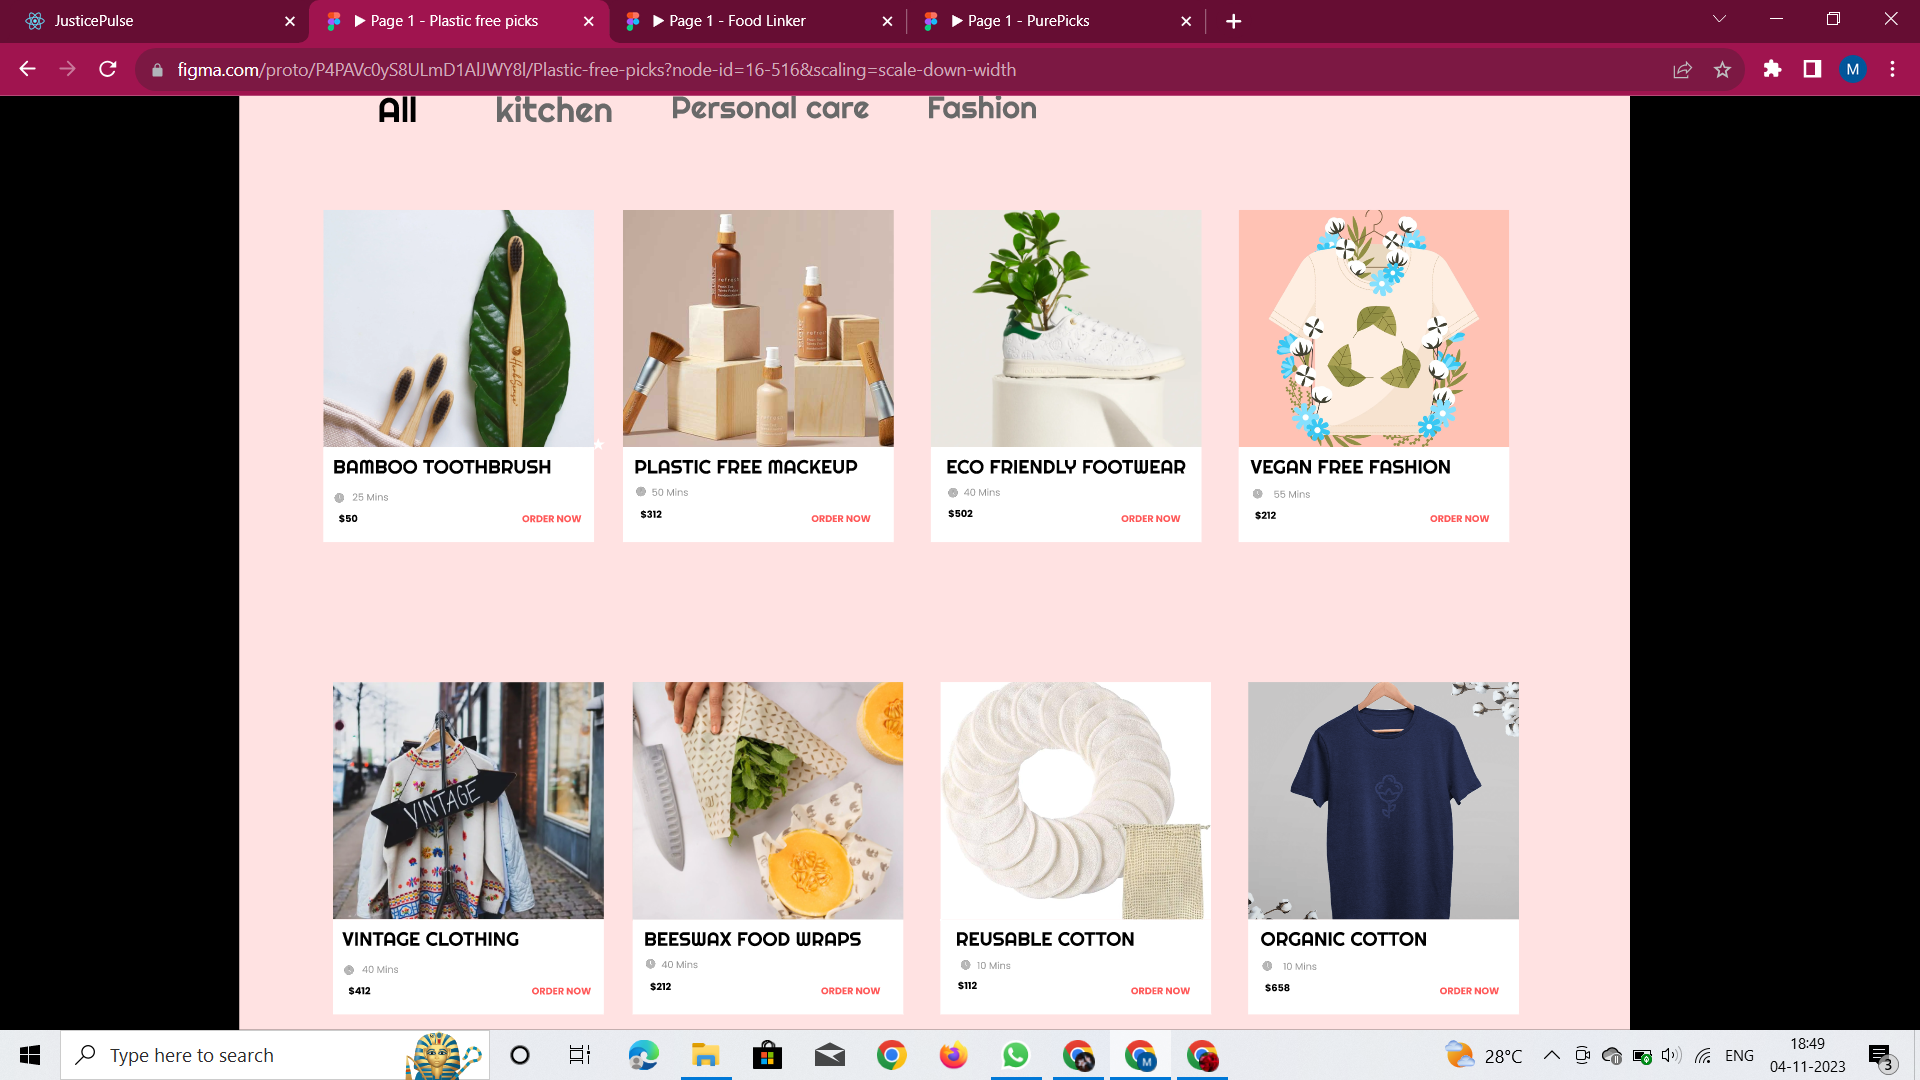
Task: Click the Eco Friendly Footwear image
Action: click(x=1065, y=328)
